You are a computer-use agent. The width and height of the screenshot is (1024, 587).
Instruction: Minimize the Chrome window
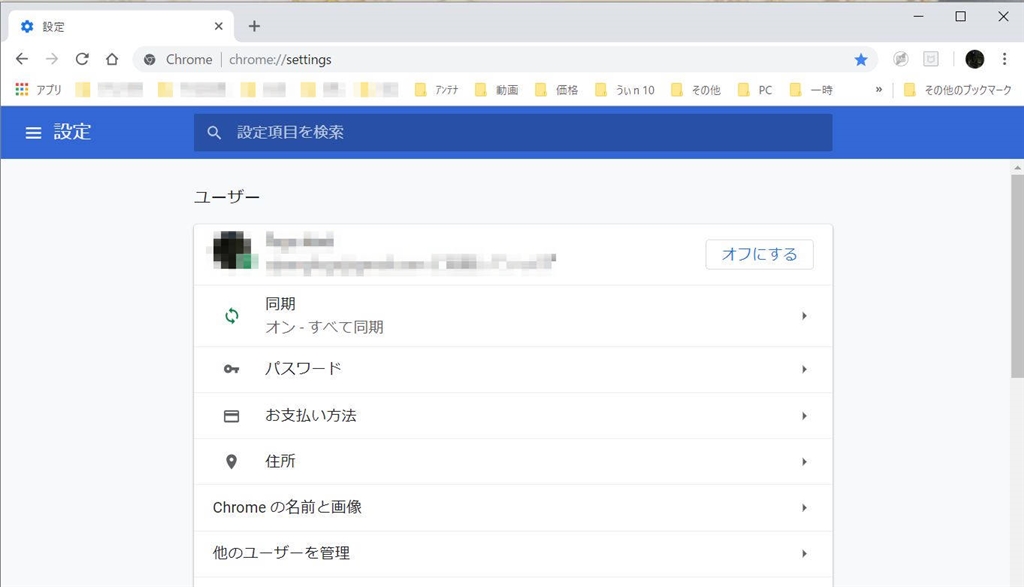pos(918,16)
